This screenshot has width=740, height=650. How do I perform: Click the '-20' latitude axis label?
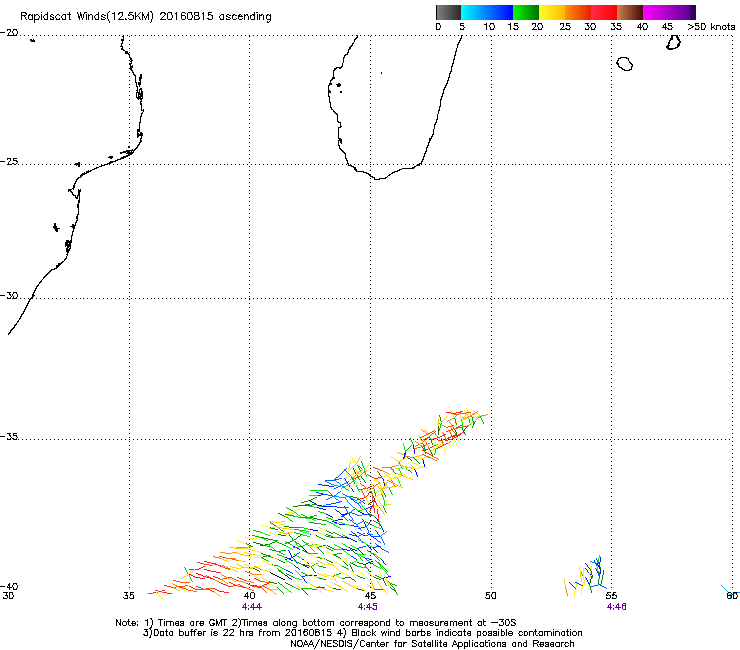pos(9,33)
